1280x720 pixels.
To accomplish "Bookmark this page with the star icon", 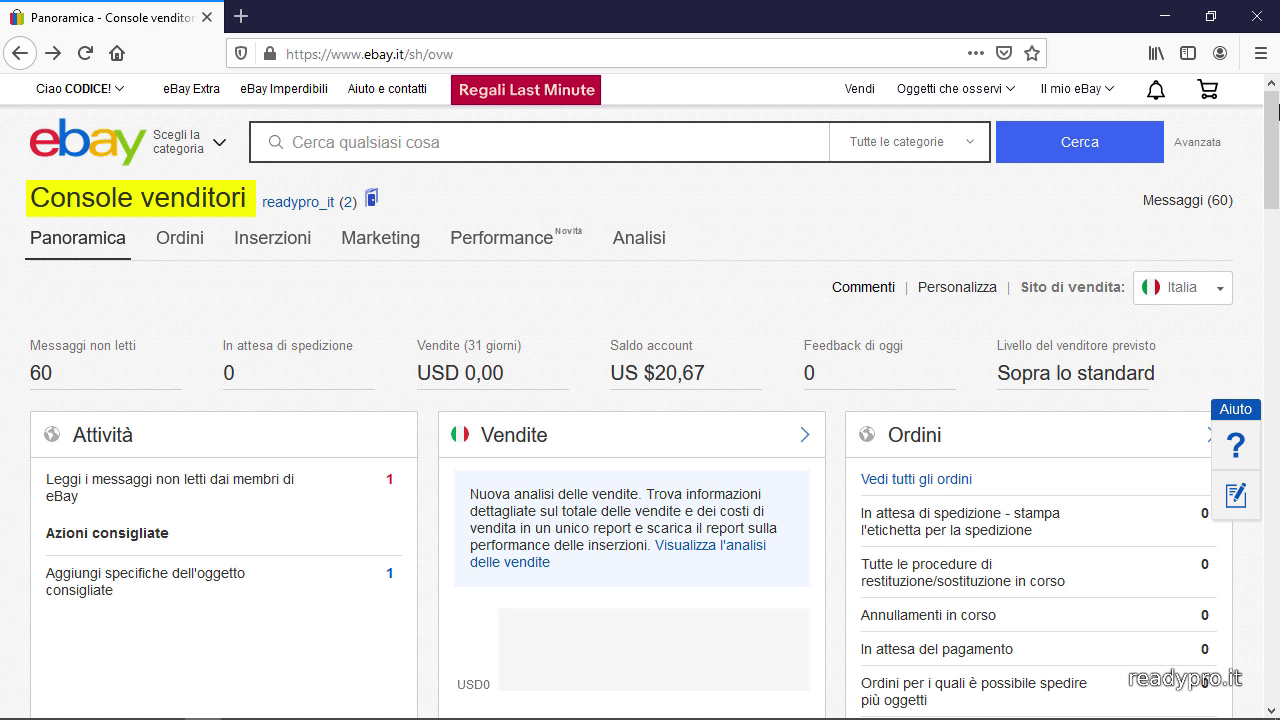I will 1032,53.
